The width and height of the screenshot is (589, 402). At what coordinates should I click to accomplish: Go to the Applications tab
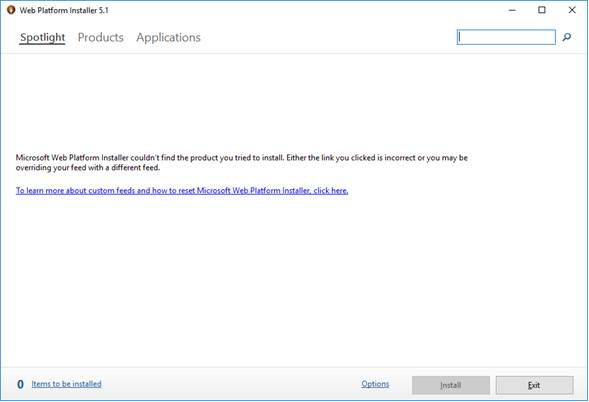[168, 38]
